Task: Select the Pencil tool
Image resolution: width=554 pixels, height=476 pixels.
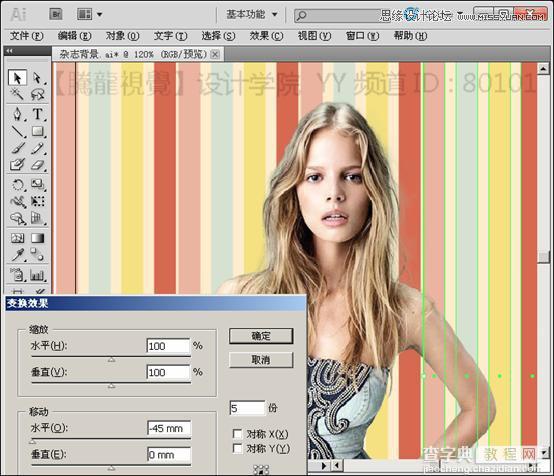Action: pos(37,148)
